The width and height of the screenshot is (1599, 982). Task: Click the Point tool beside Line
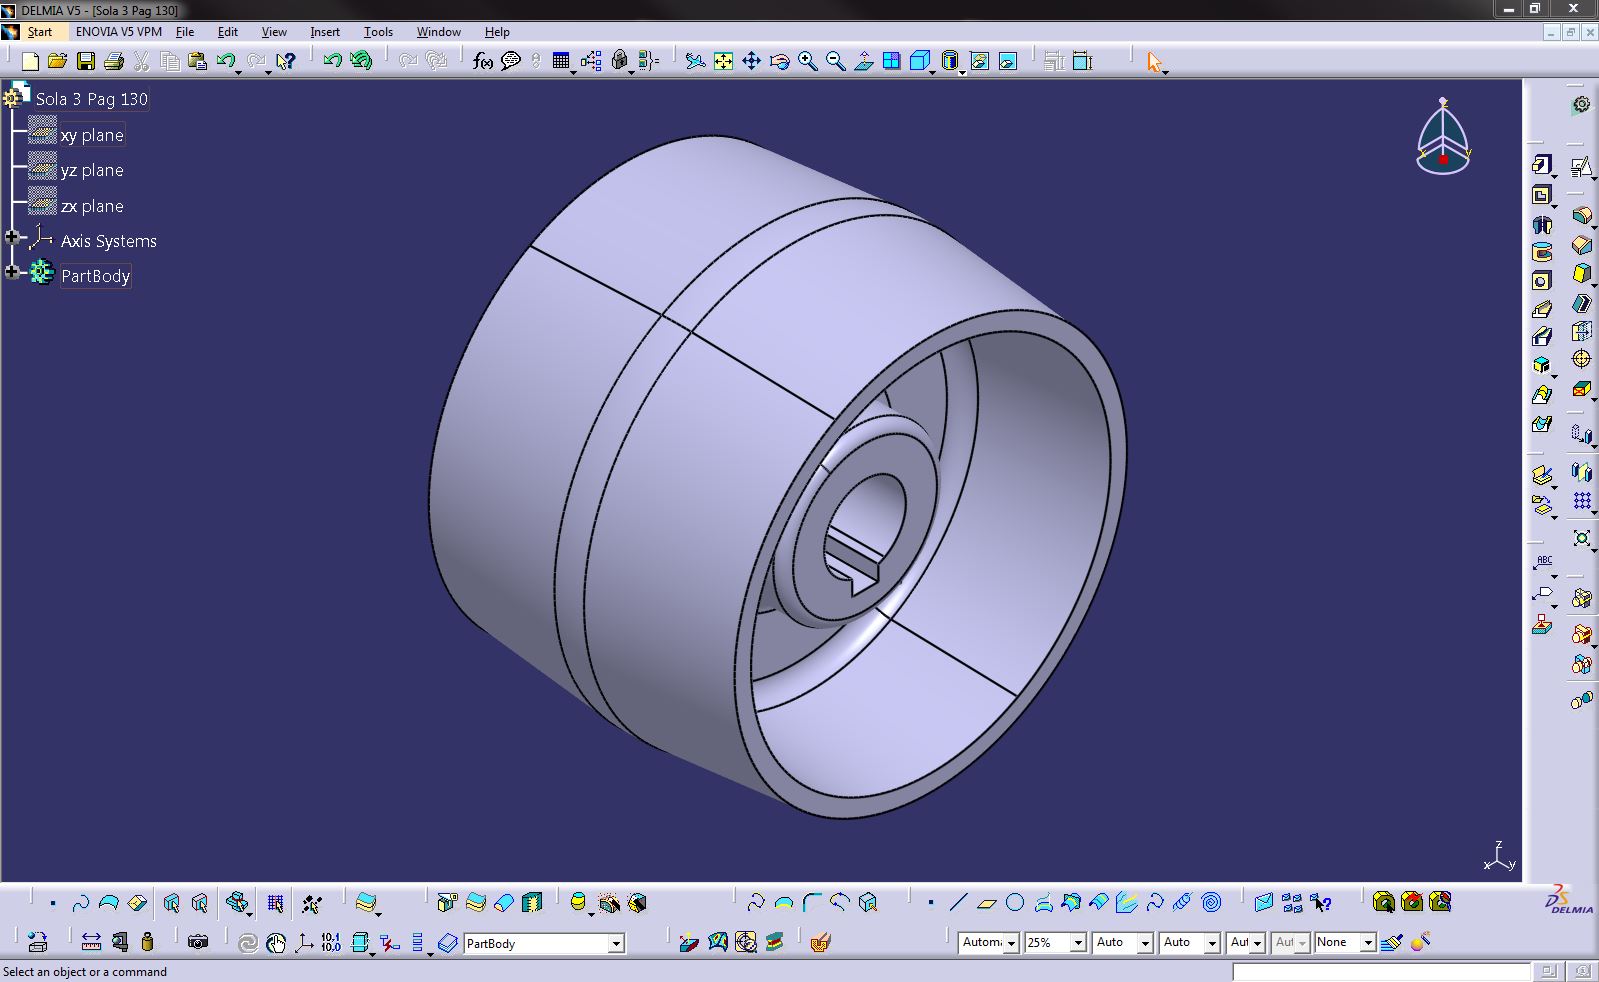coord(931,903)
